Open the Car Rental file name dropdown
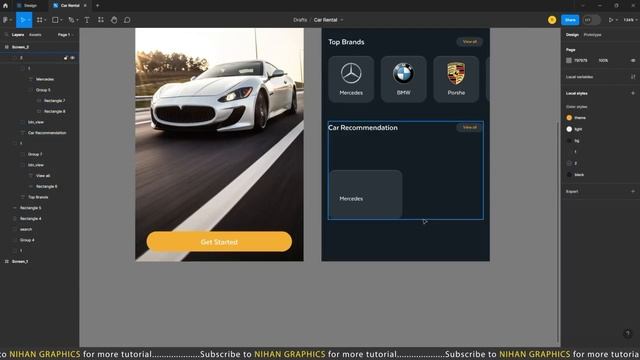Viewport: 640px width, 360px height. [x=342, y=20]
